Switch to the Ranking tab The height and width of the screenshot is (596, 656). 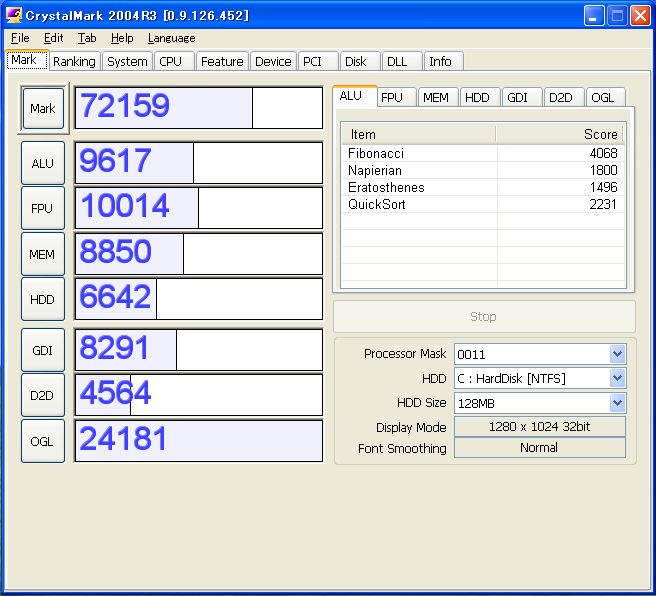74,61
